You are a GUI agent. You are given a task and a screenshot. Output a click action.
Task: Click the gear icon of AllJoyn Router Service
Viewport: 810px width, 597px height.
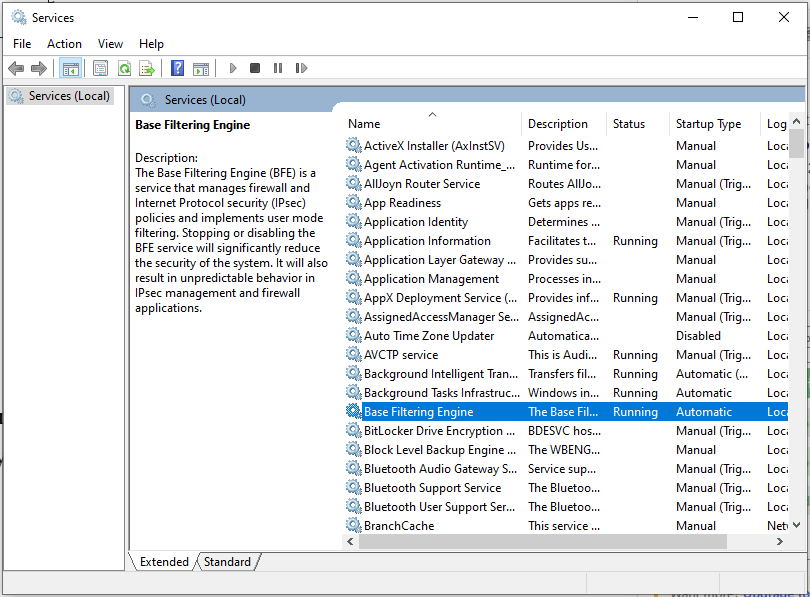point(353,183)
